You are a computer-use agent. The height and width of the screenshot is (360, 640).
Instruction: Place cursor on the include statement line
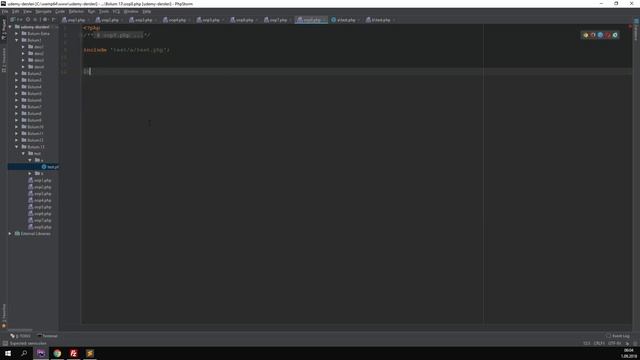[126, 50]
